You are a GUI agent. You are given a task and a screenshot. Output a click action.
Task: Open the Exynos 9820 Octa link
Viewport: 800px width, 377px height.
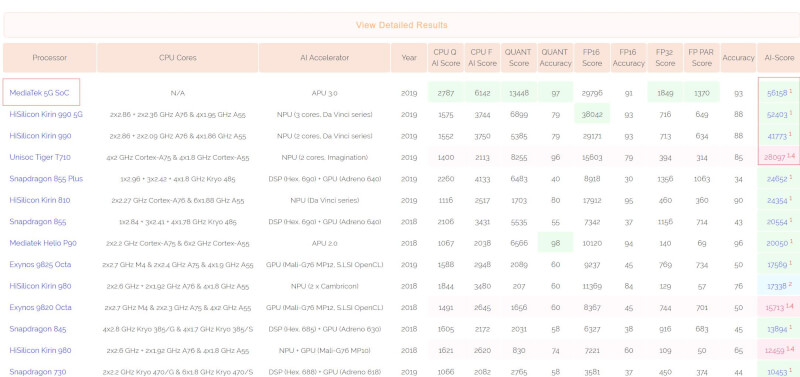(x=40, y=307)
